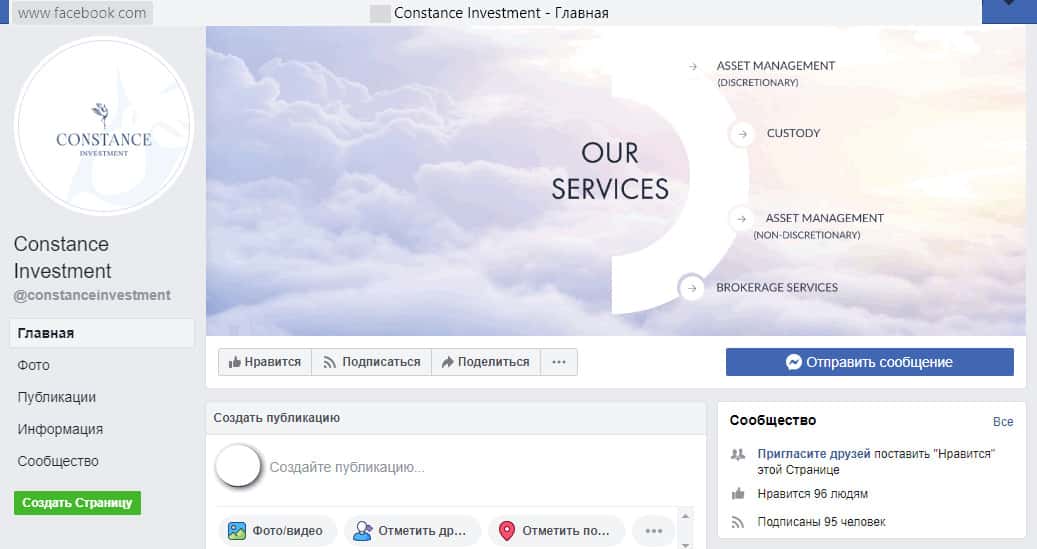Viewport: 1037px width, 549px height.
Task: Click Подписаться to follow the page
Action: point(372,362)
